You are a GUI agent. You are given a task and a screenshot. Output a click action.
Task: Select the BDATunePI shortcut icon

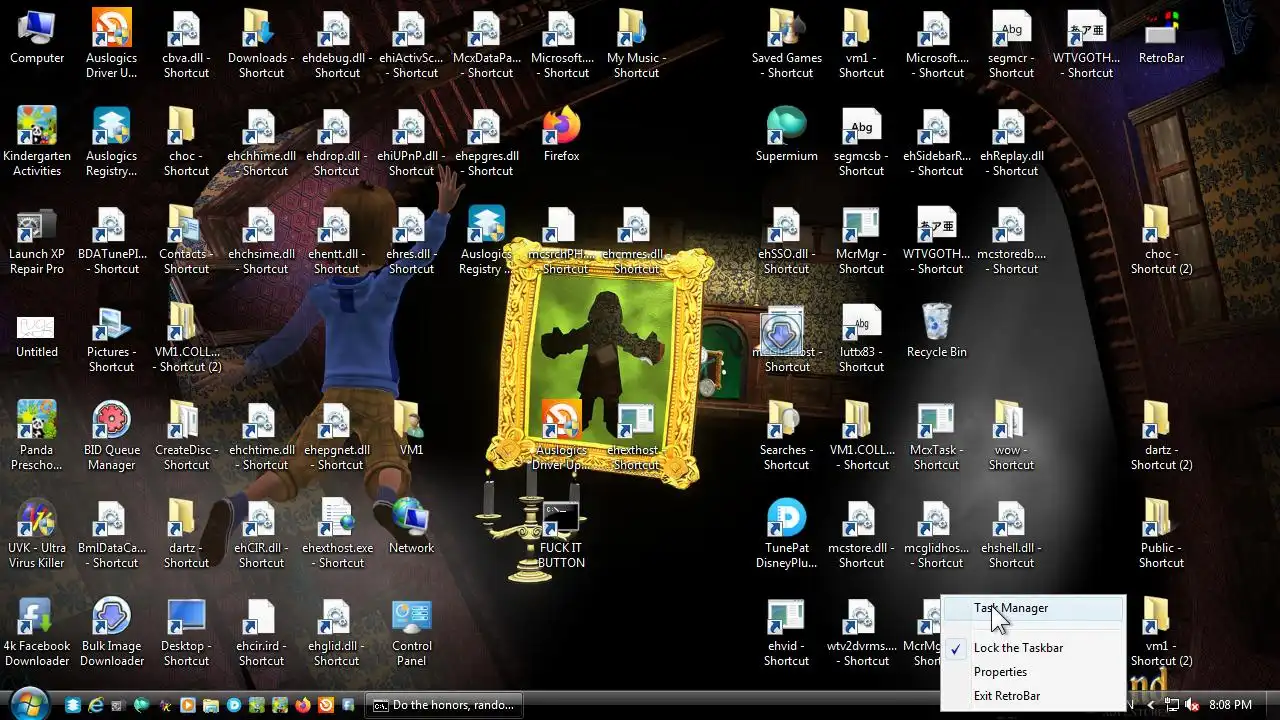coord(112,241)
